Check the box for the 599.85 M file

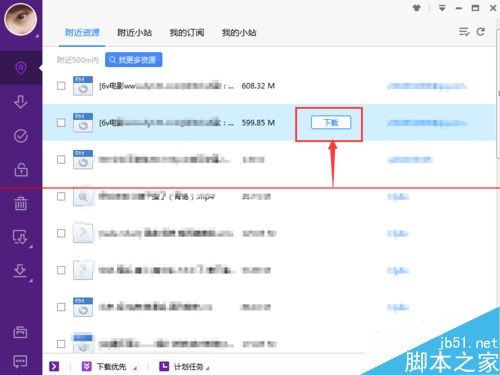[x=61, y=123]
